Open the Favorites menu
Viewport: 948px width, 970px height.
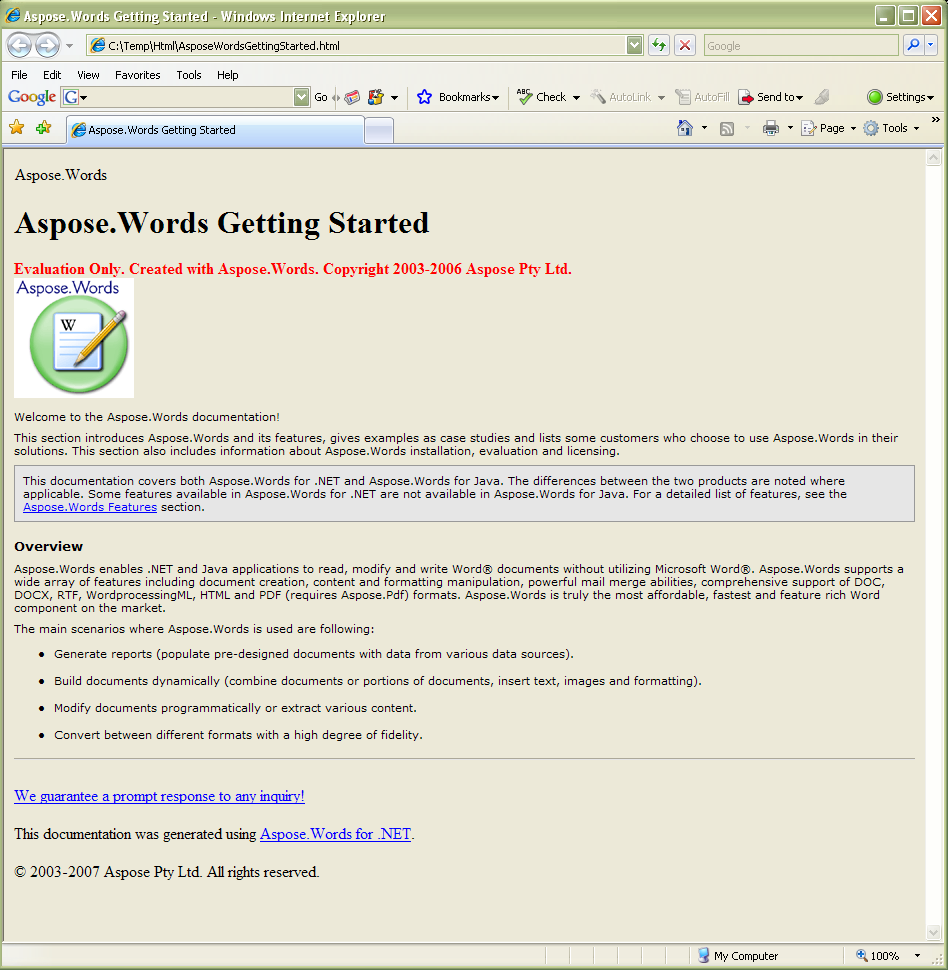(137, 75)
